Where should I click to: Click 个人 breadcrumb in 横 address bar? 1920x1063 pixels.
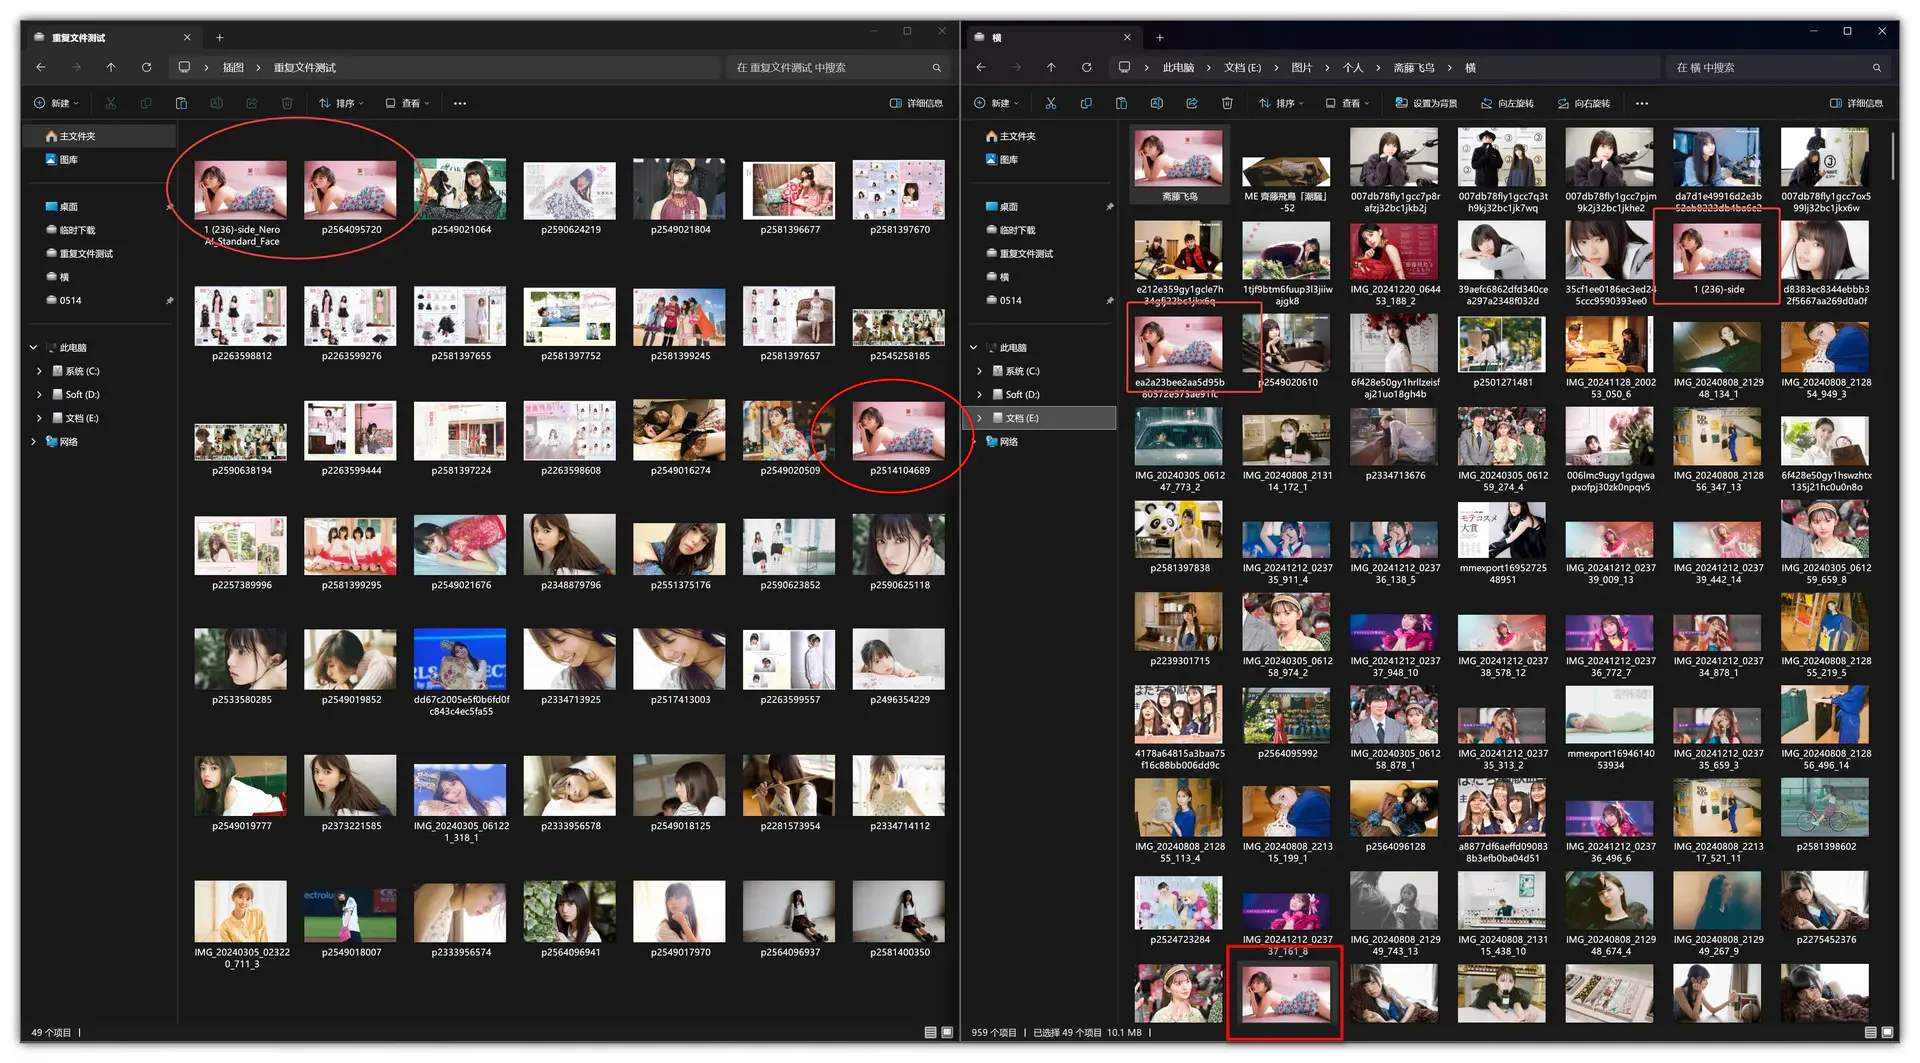1353,68
